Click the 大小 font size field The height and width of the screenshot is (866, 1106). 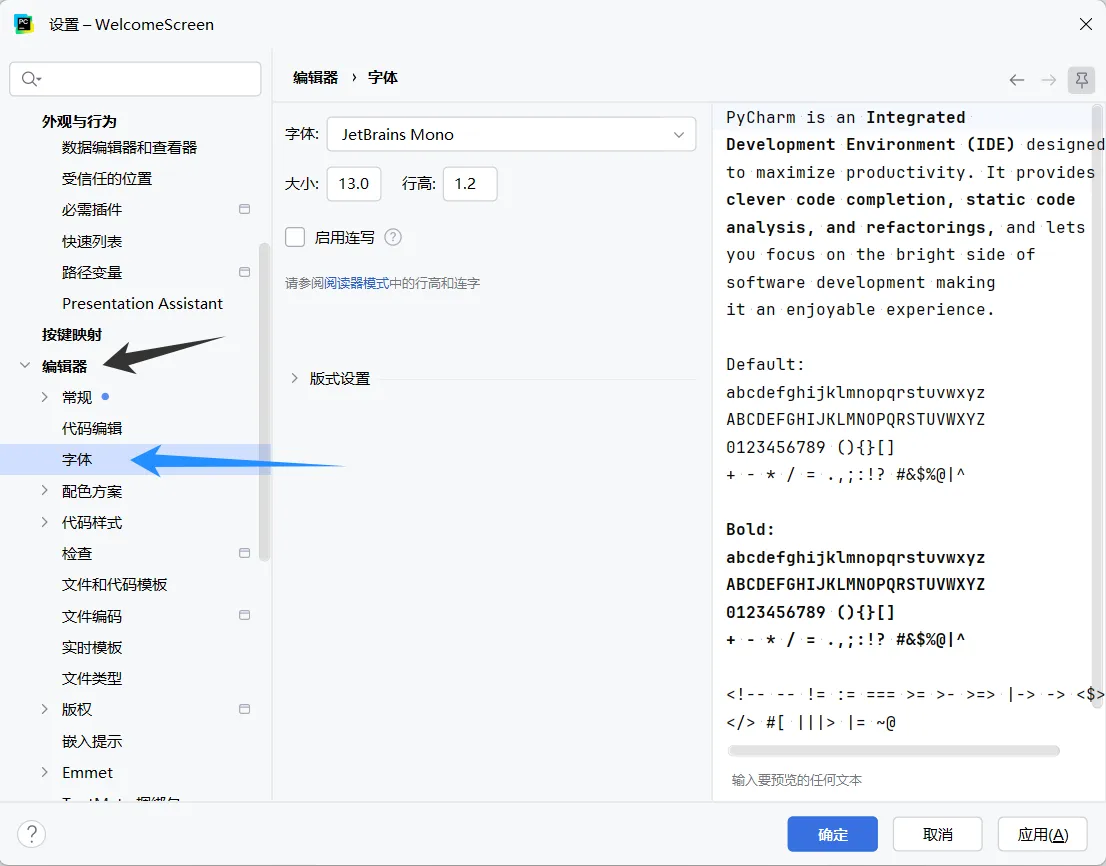(354, 184)
